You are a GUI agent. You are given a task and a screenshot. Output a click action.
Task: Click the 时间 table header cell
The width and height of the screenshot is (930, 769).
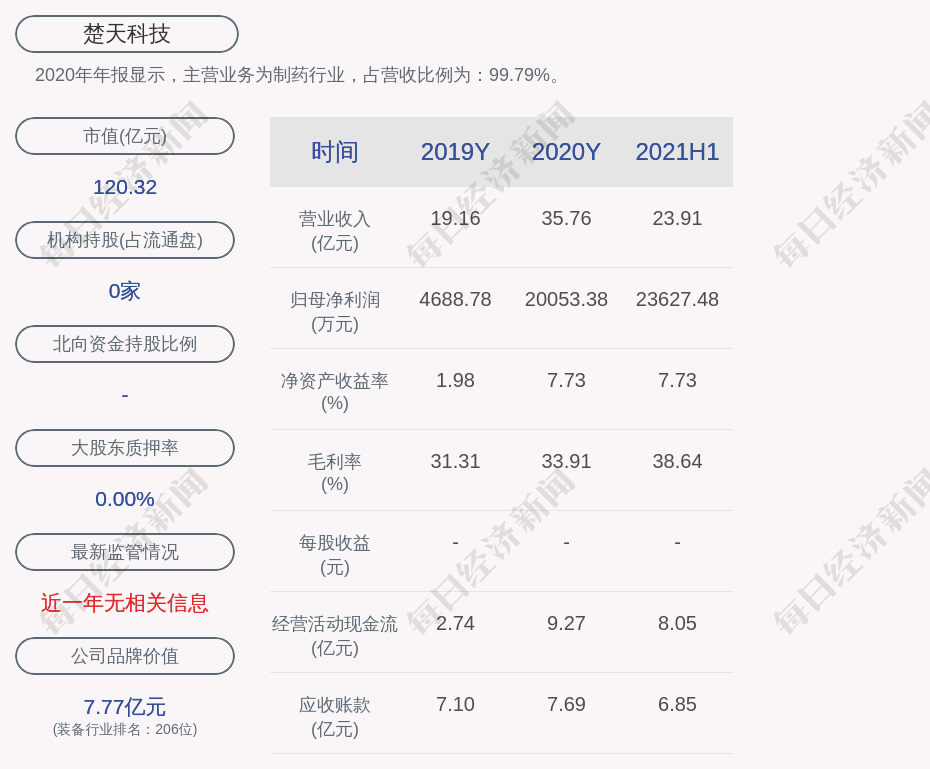point(335,152)
